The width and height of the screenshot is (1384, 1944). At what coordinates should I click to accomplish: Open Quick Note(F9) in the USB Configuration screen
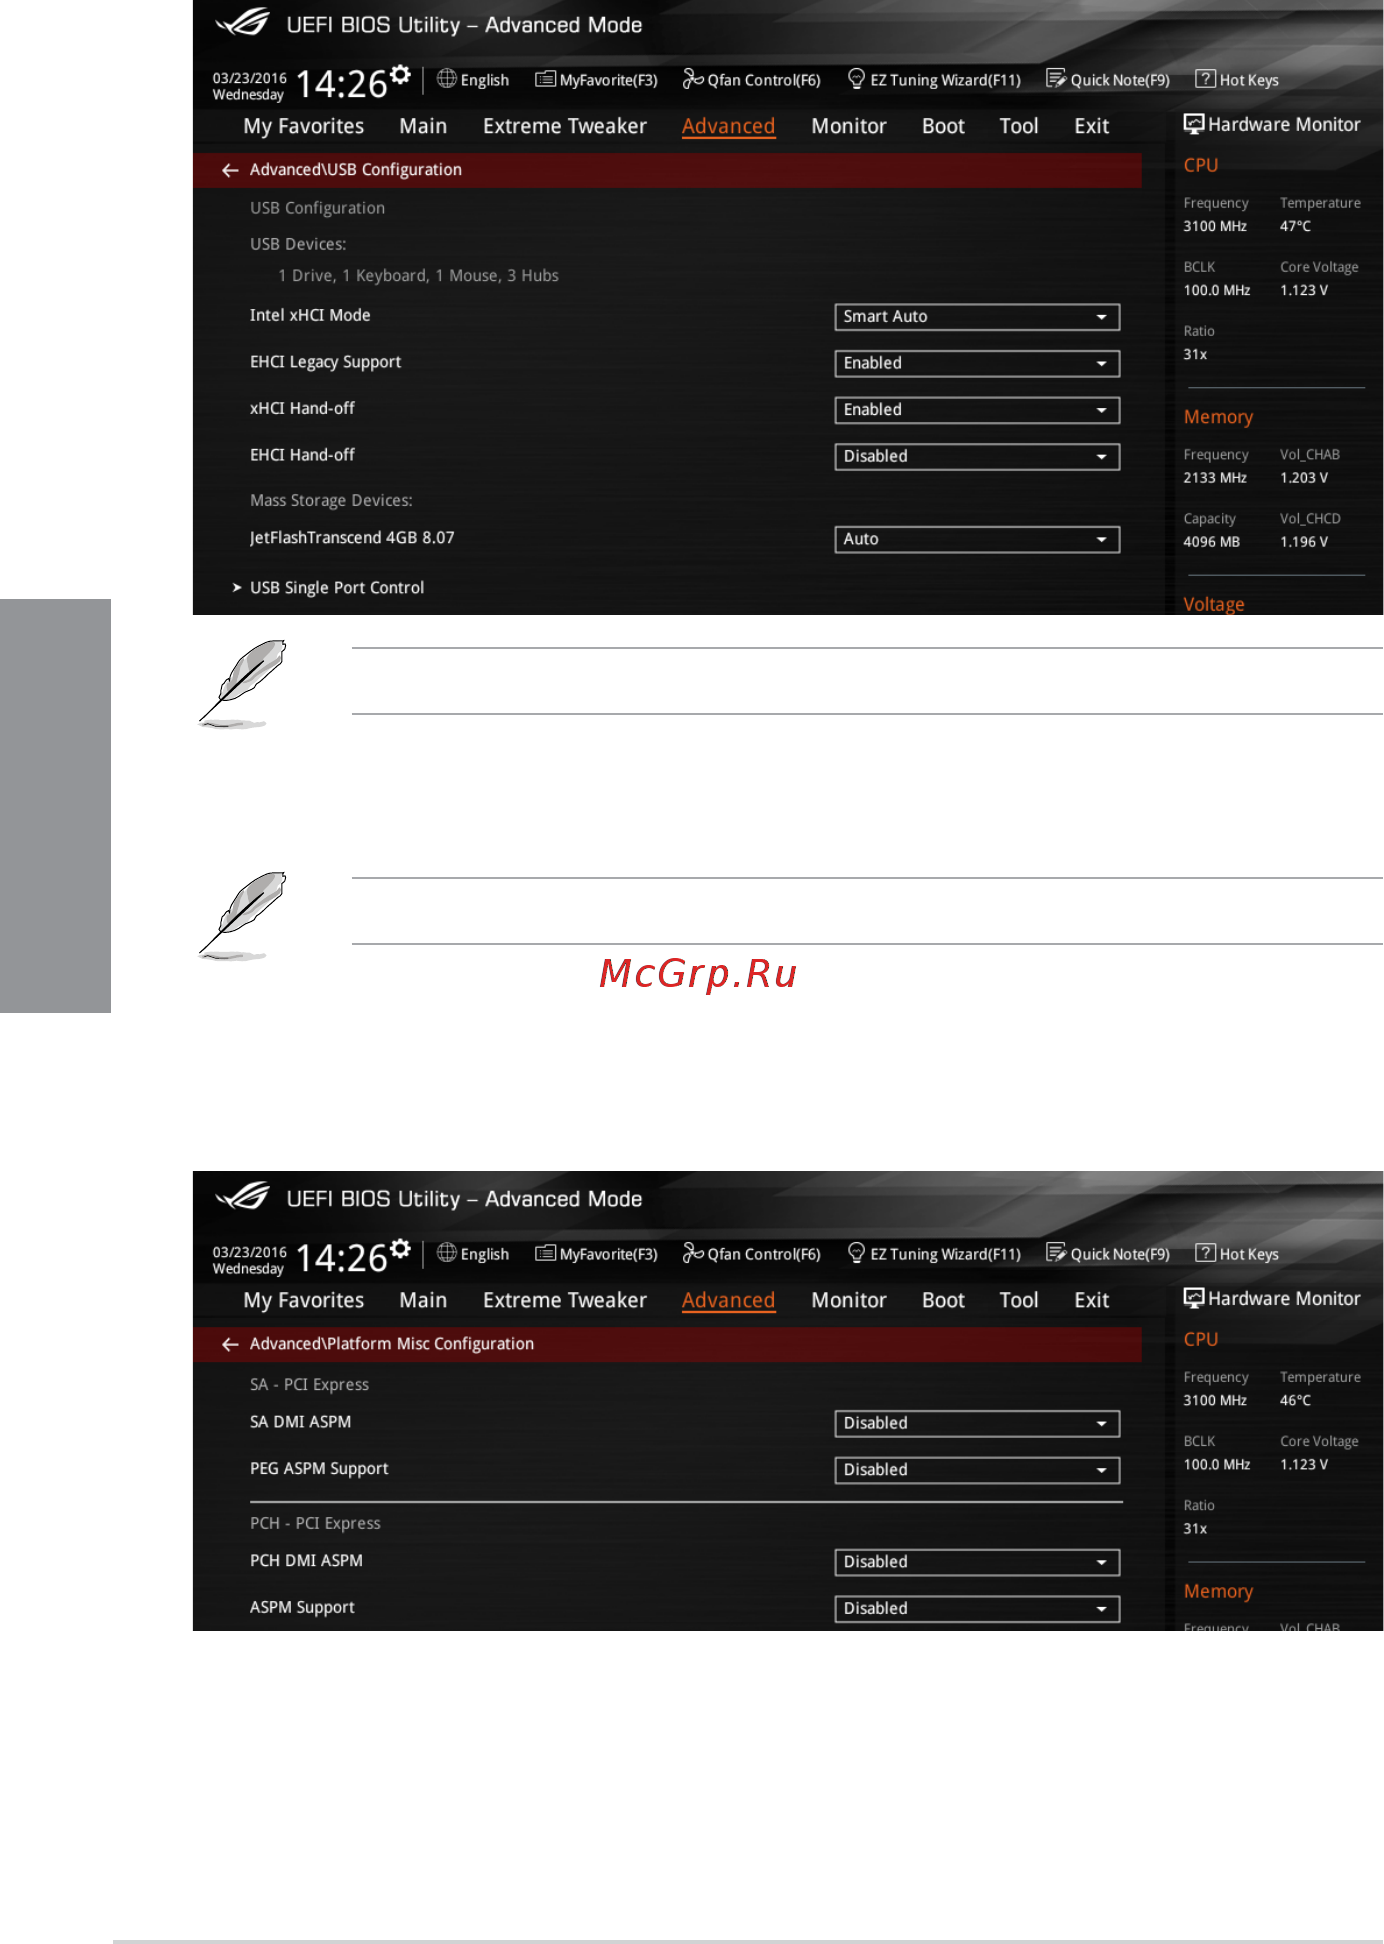1108,79
